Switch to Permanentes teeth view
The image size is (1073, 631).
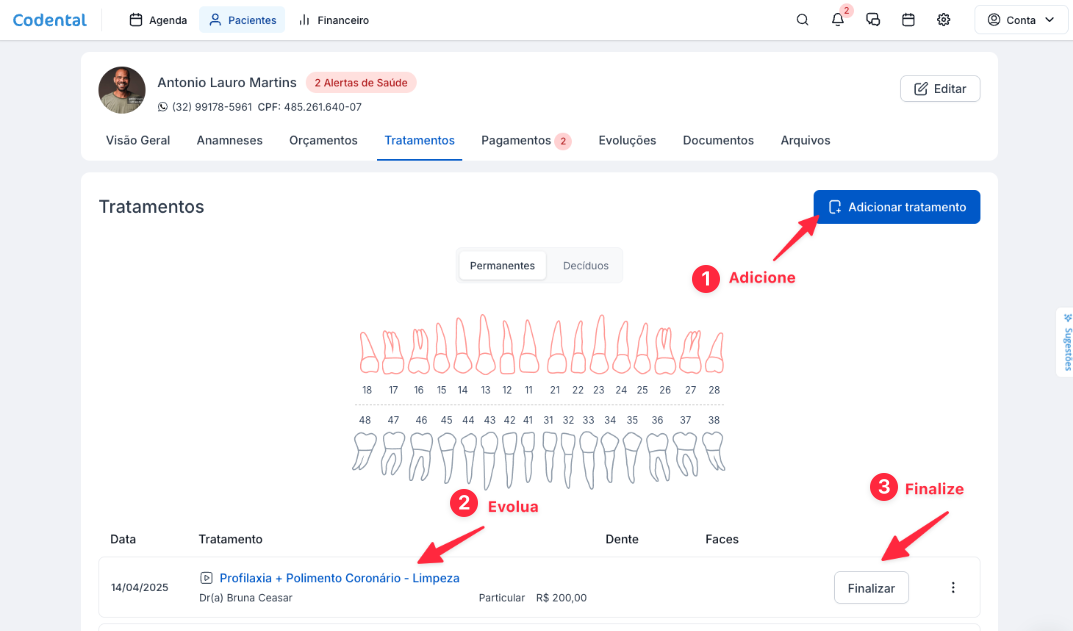[502, 266]
